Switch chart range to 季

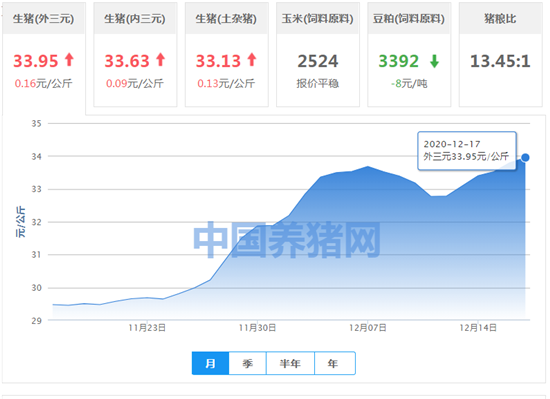point(248,363)
